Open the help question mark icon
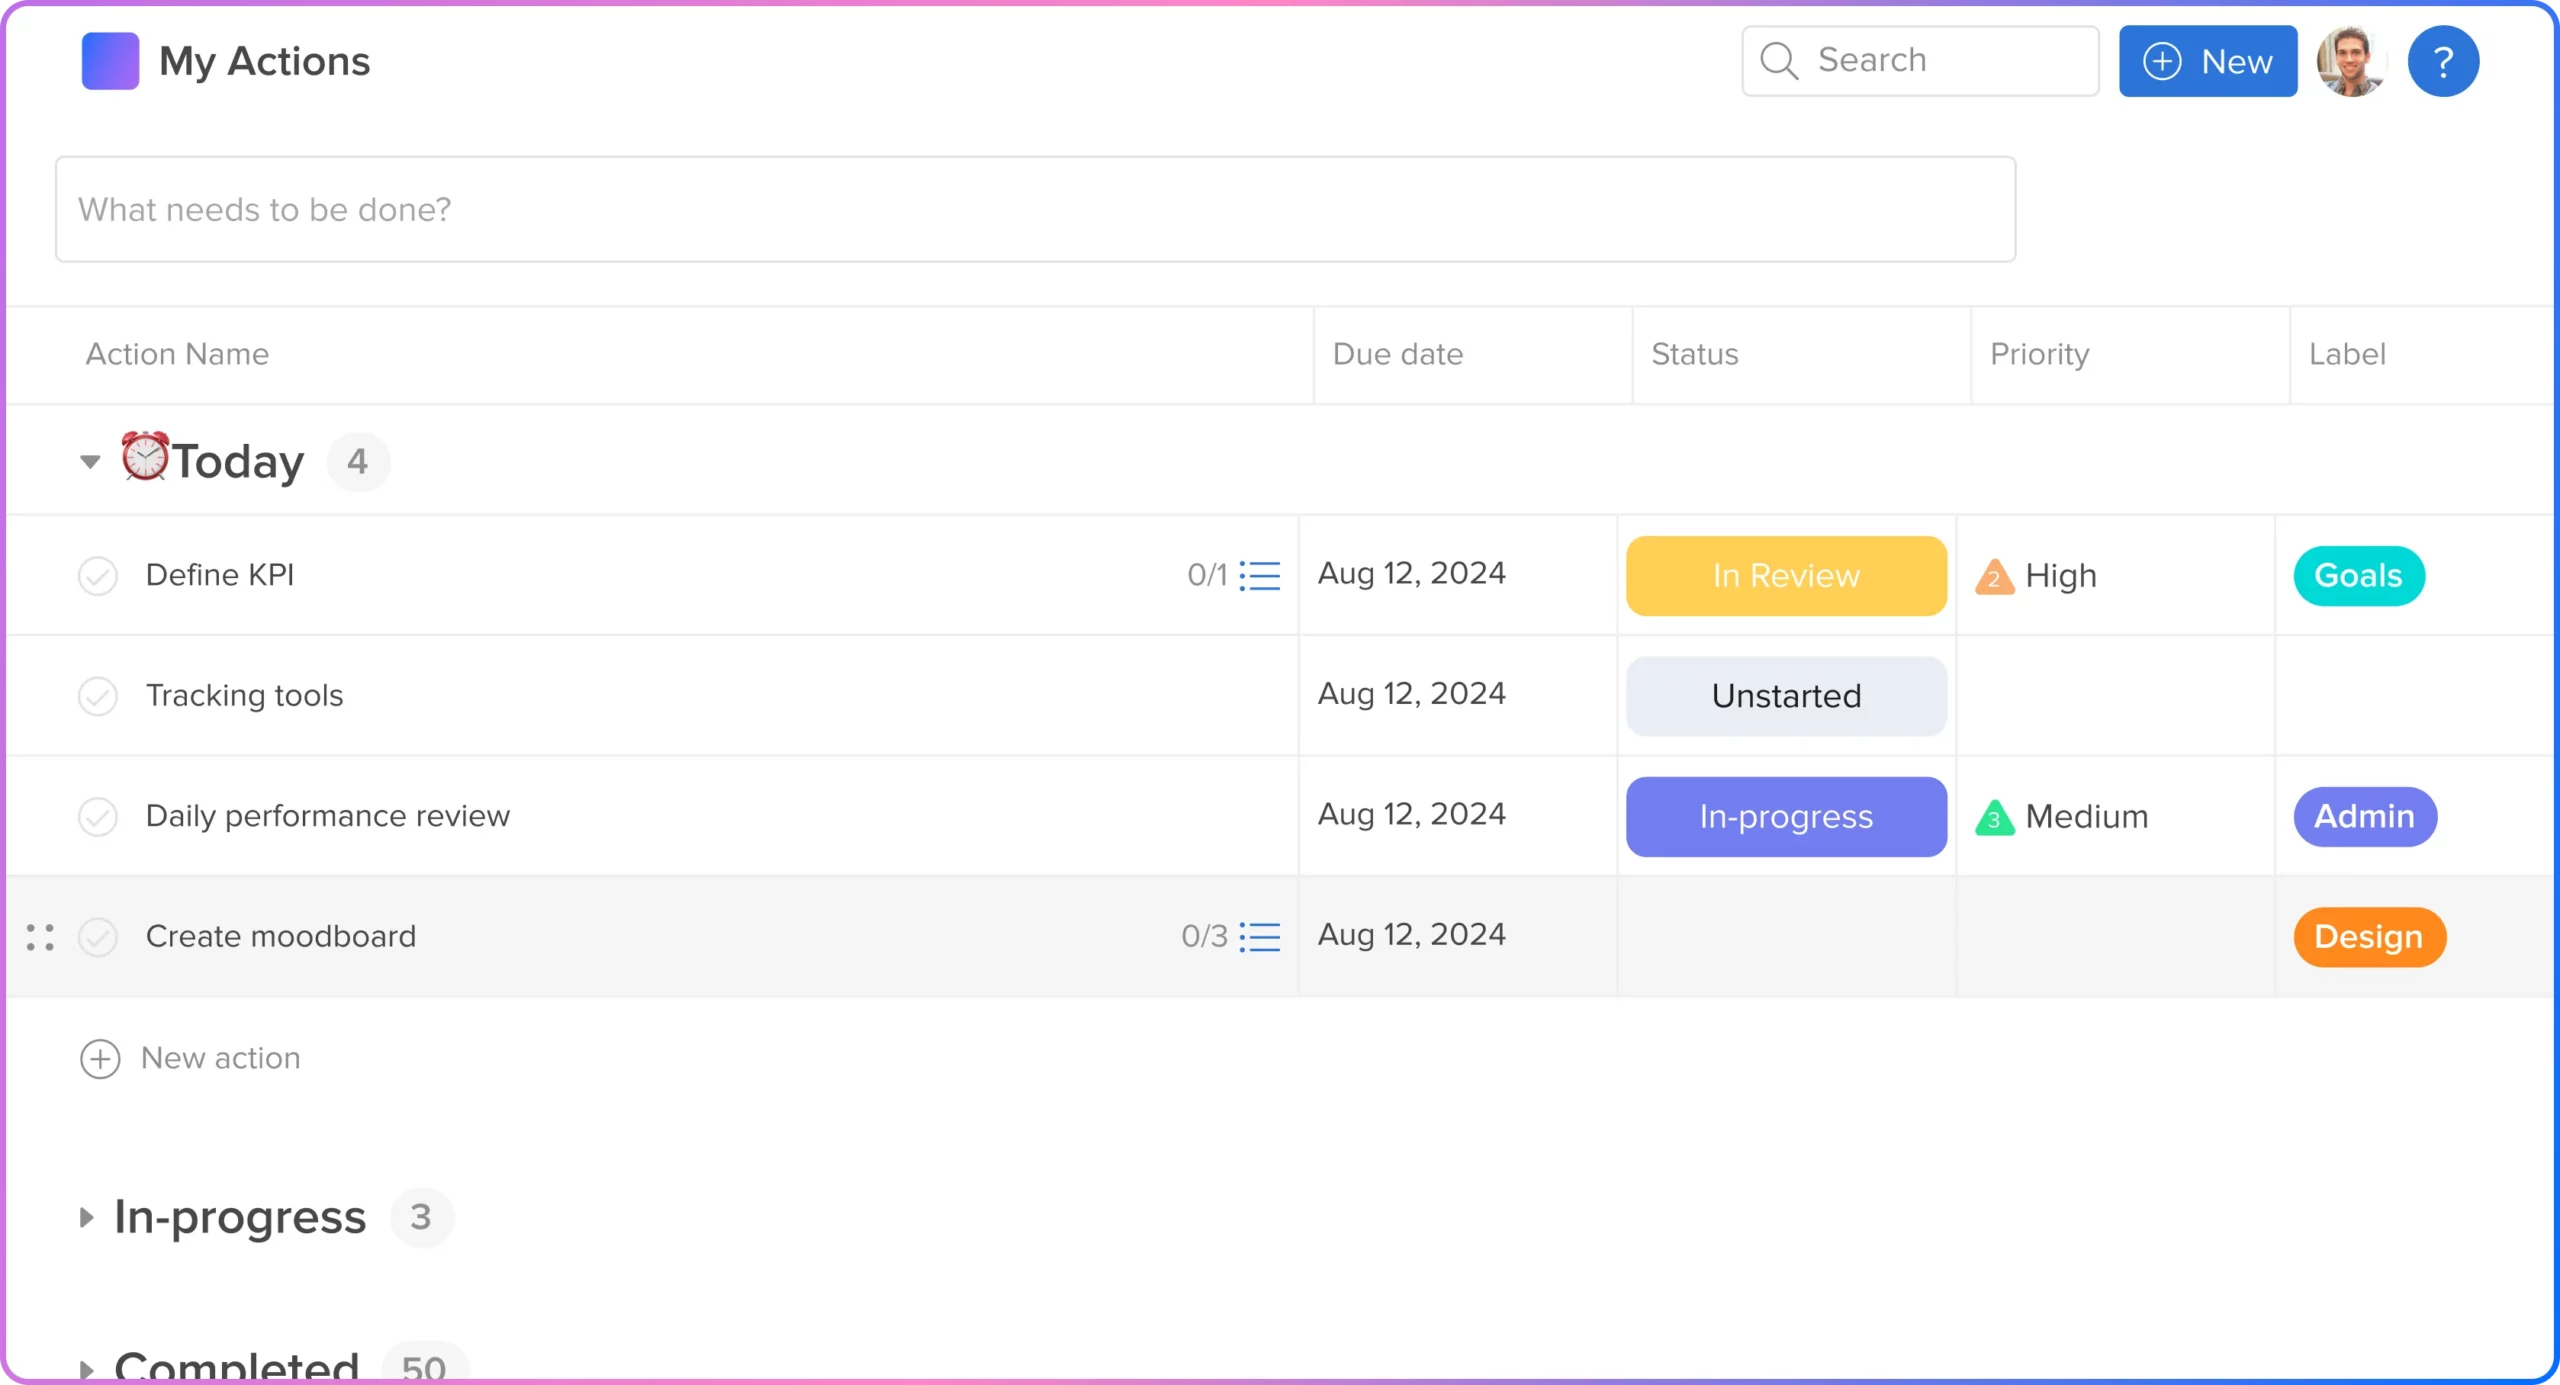 2442,61
